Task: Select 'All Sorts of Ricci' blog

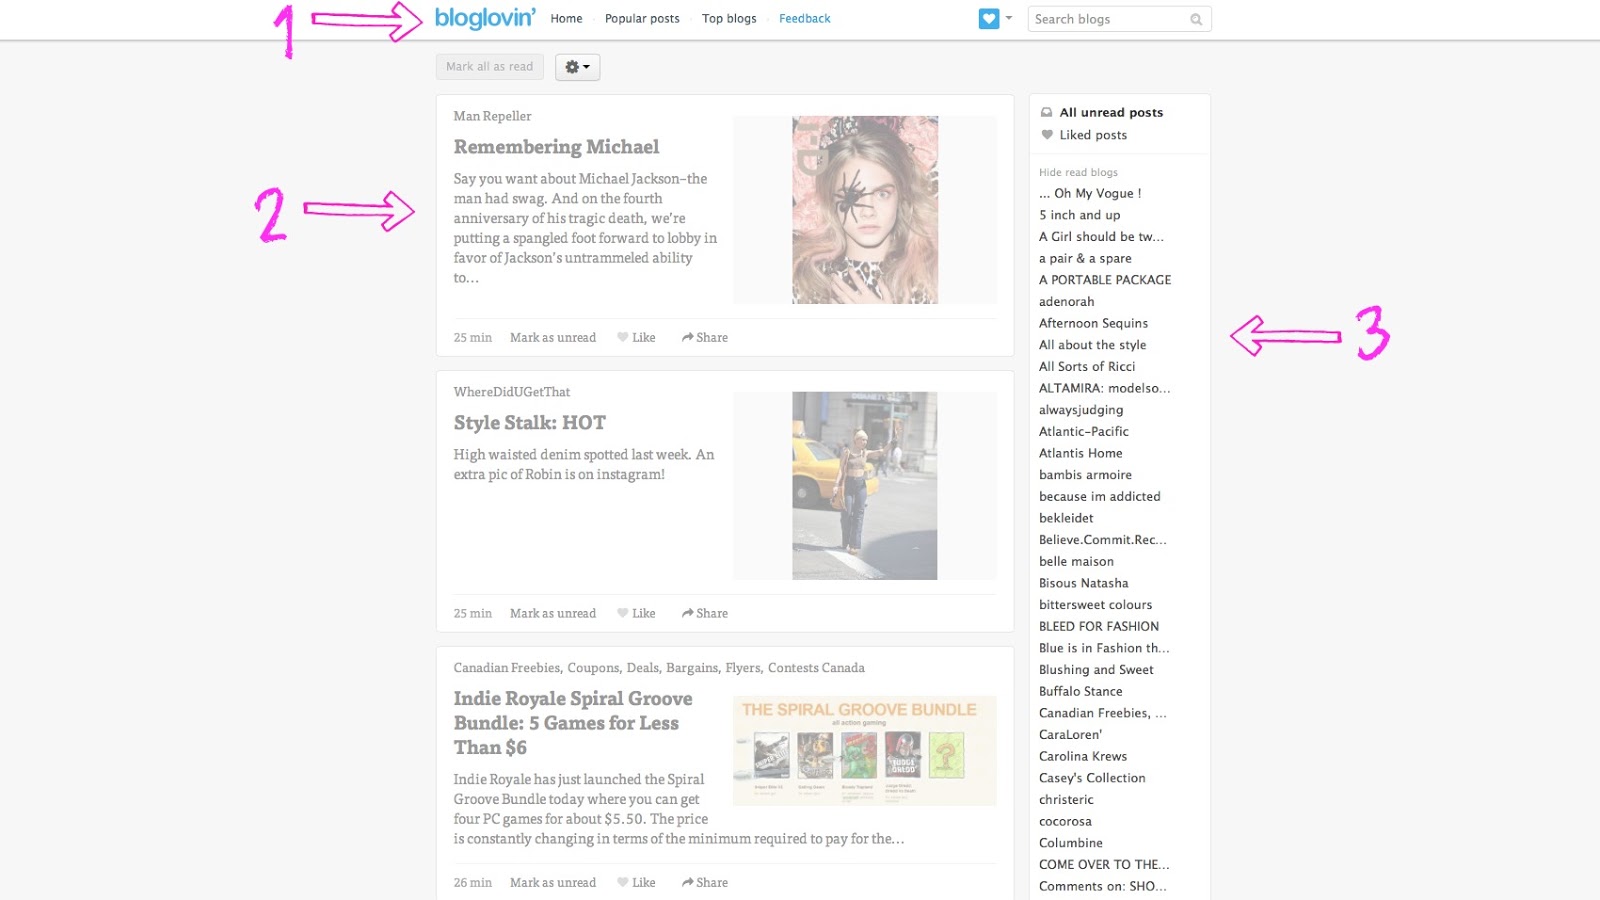Action: pyautogui.click(x=1087, y=367)
